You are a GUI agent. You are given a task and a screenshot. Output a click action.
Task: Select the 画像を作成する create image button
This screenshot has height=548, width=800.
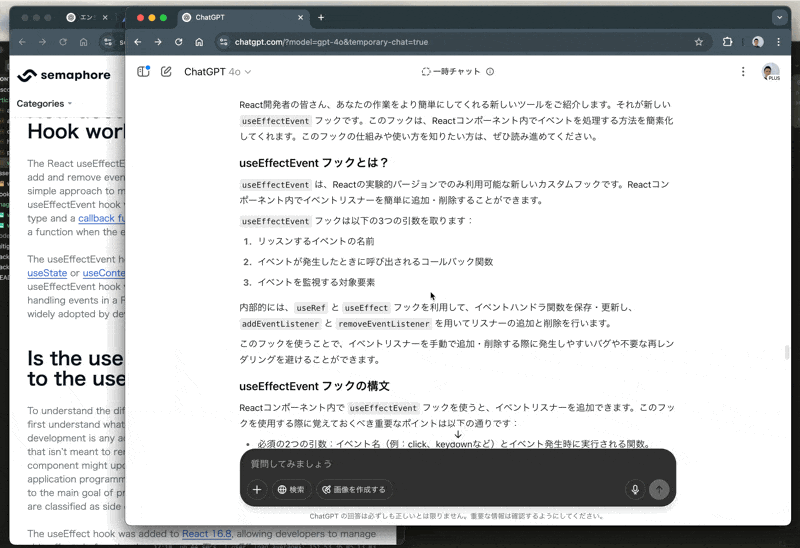(x=354, y=489)
